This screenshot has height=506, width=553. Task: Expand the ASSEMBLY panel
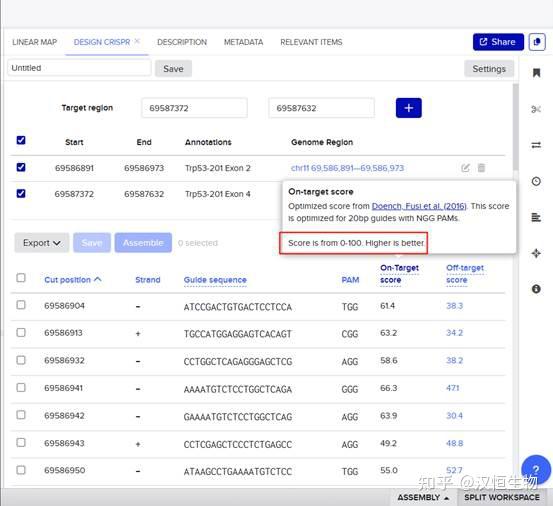(423, 498)
